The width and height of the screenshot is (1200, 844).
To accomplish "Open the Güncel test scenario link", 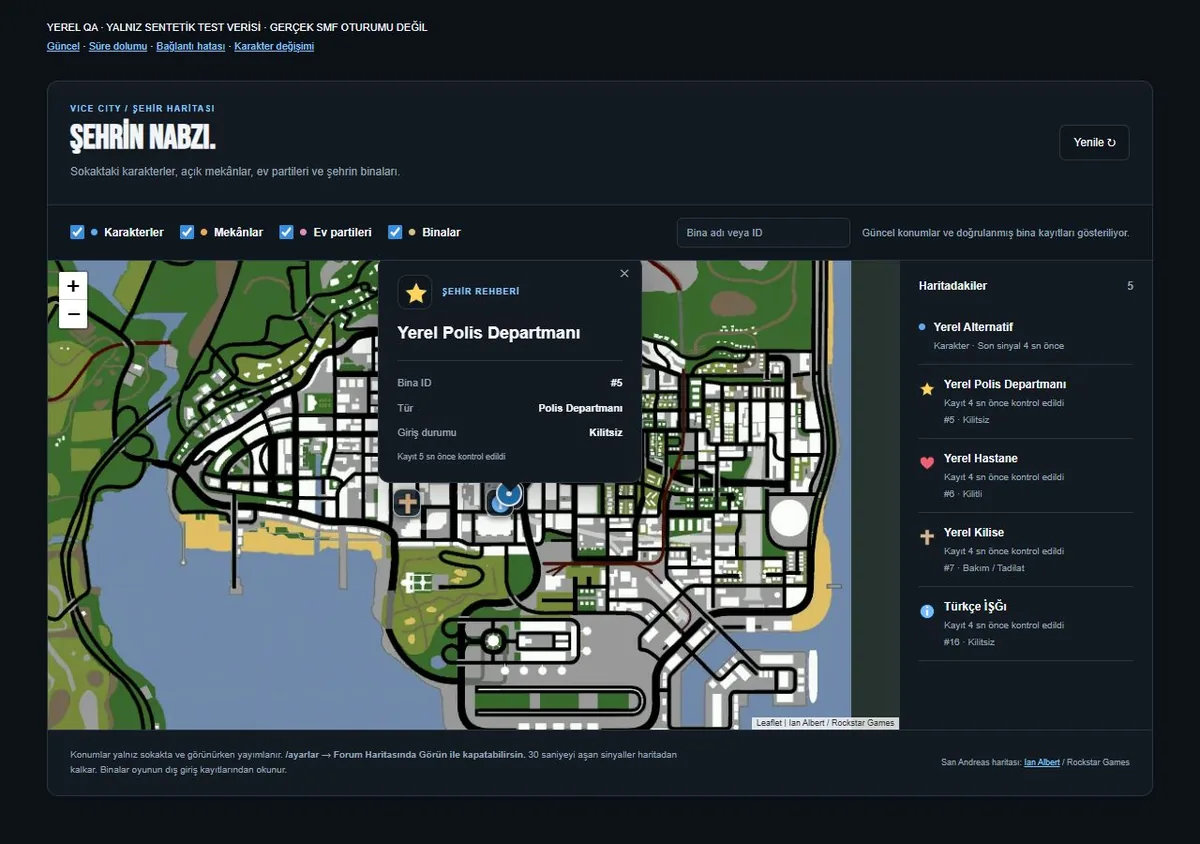I will [x=63, y=46].
